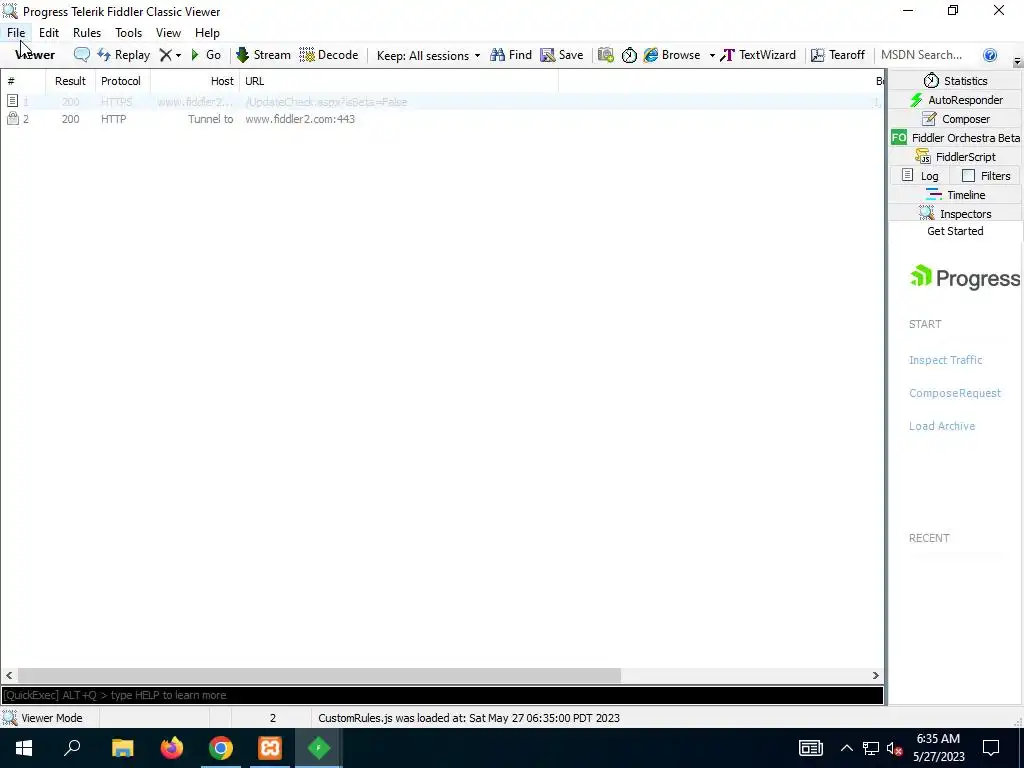Sort by the # column header
This screenshot has height=768, width=1024.
coord(23,81)
